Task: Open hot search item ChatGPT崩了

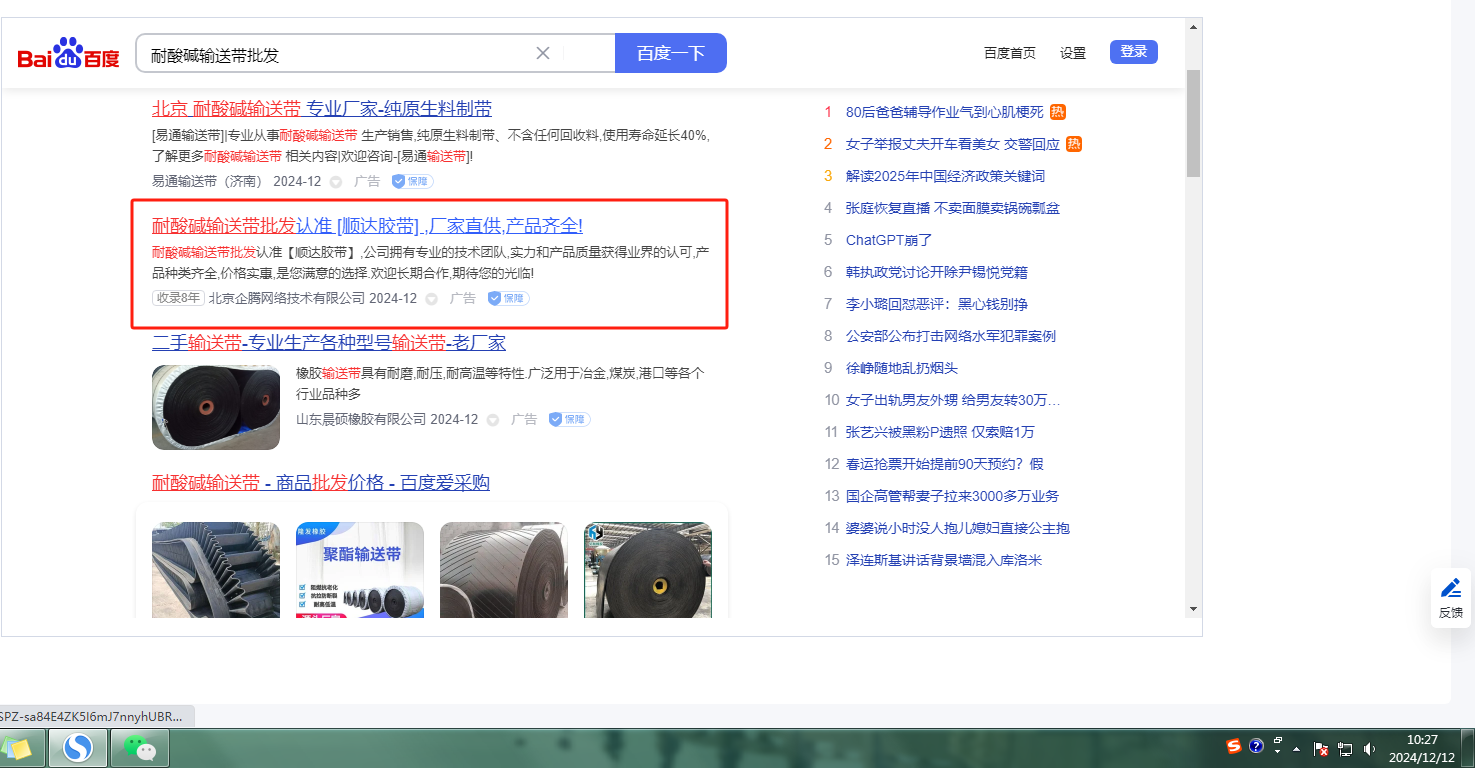Action: coord(888,240)
